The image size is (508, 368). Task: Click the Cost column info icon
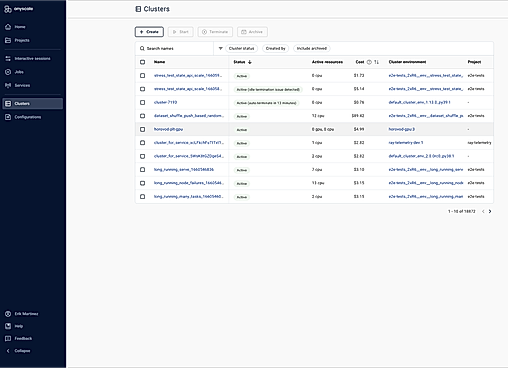[369, 62]
